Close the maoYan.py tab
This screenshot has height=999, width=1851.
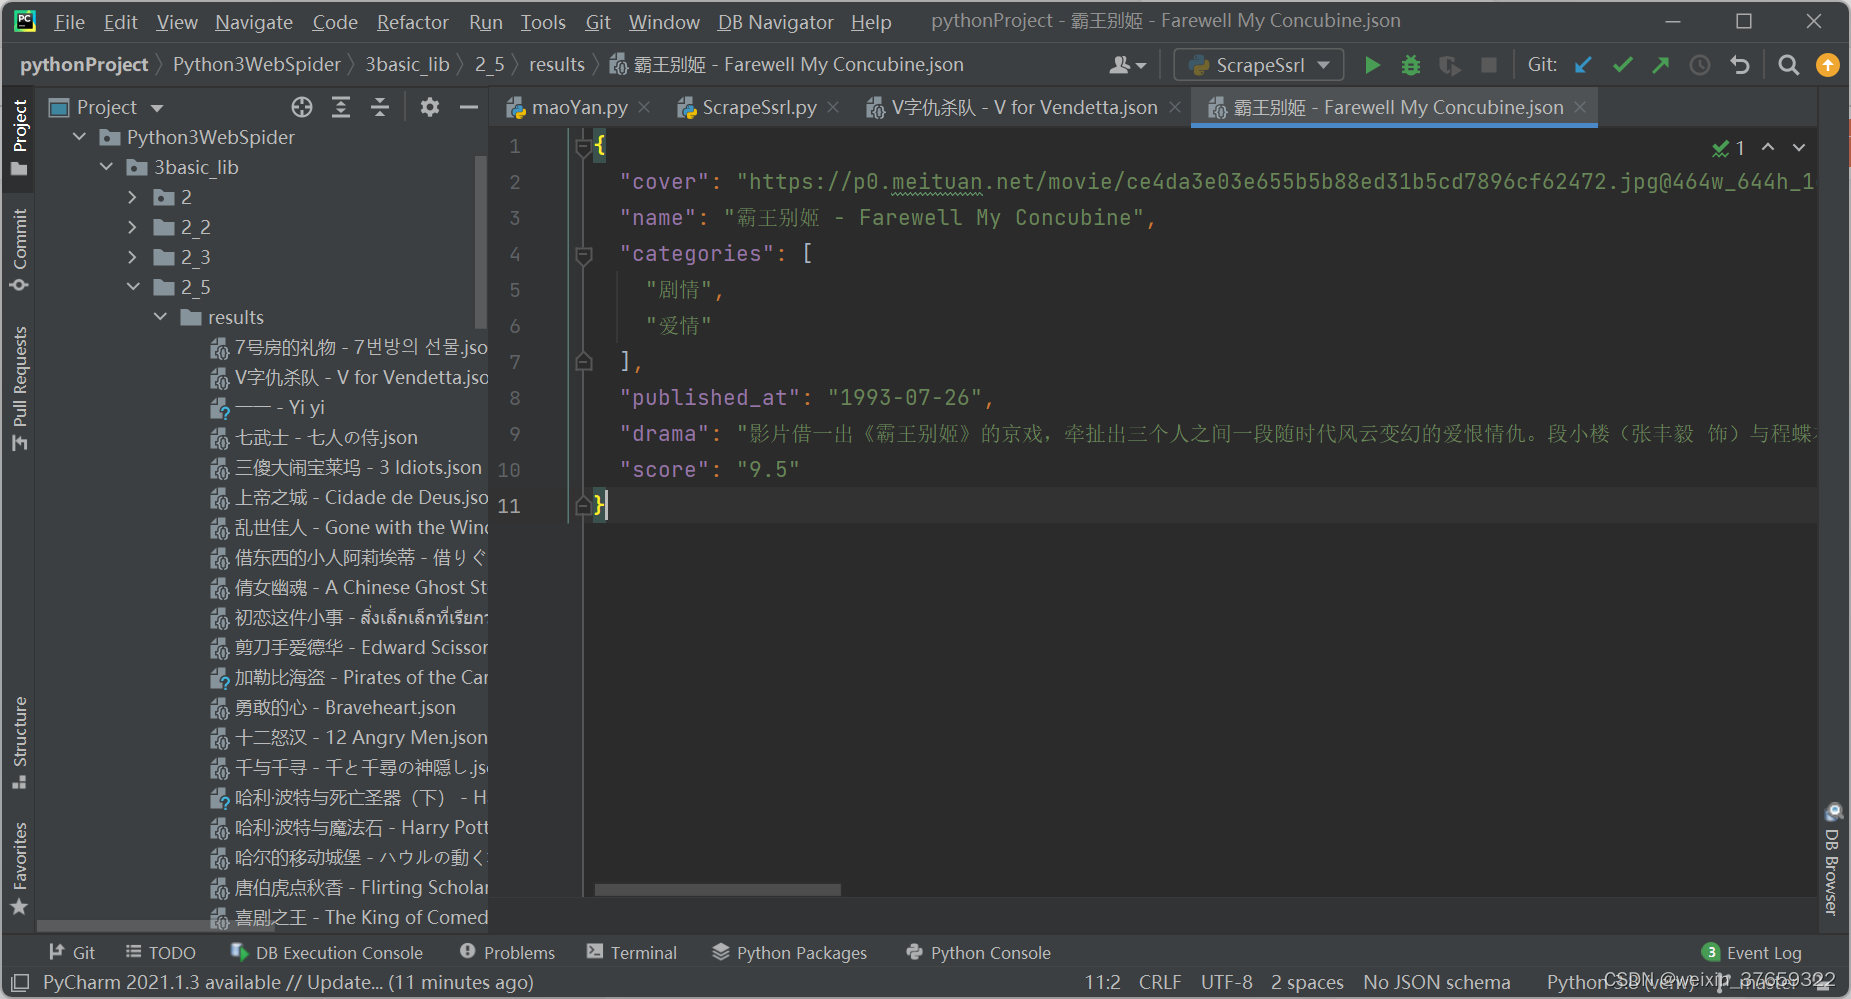(644, 107)
